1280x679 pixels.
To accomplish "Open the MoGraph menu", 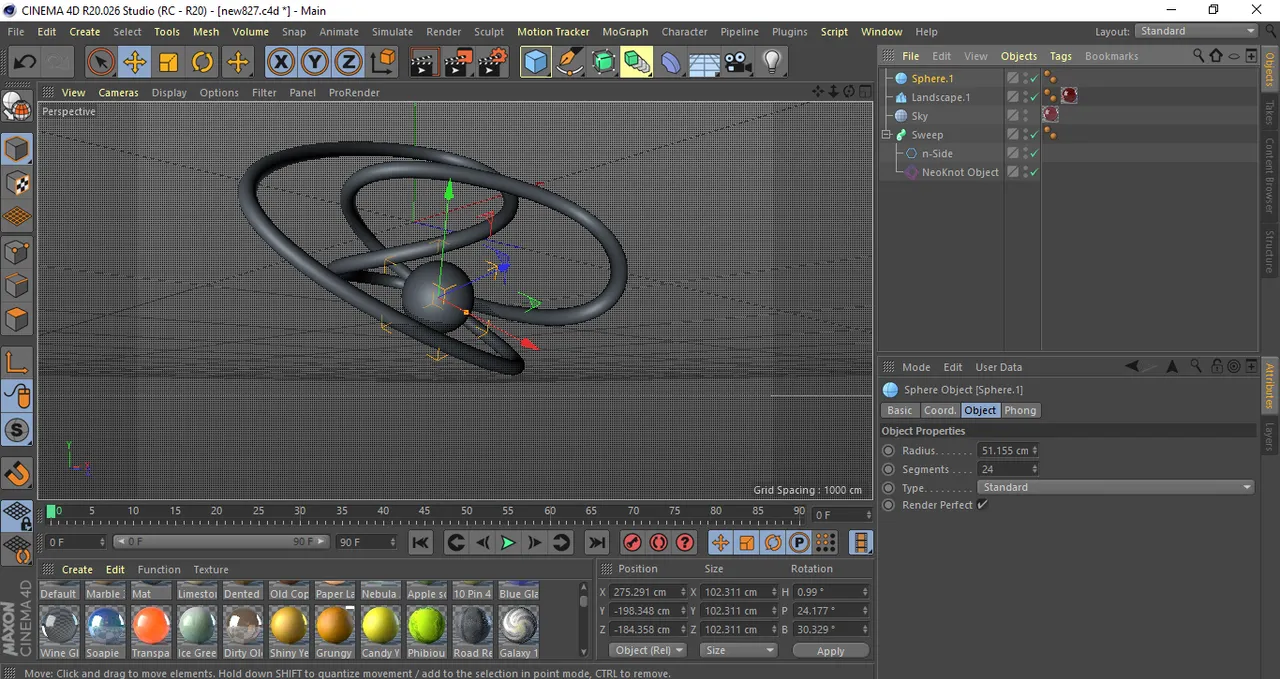I will [625, 32].
